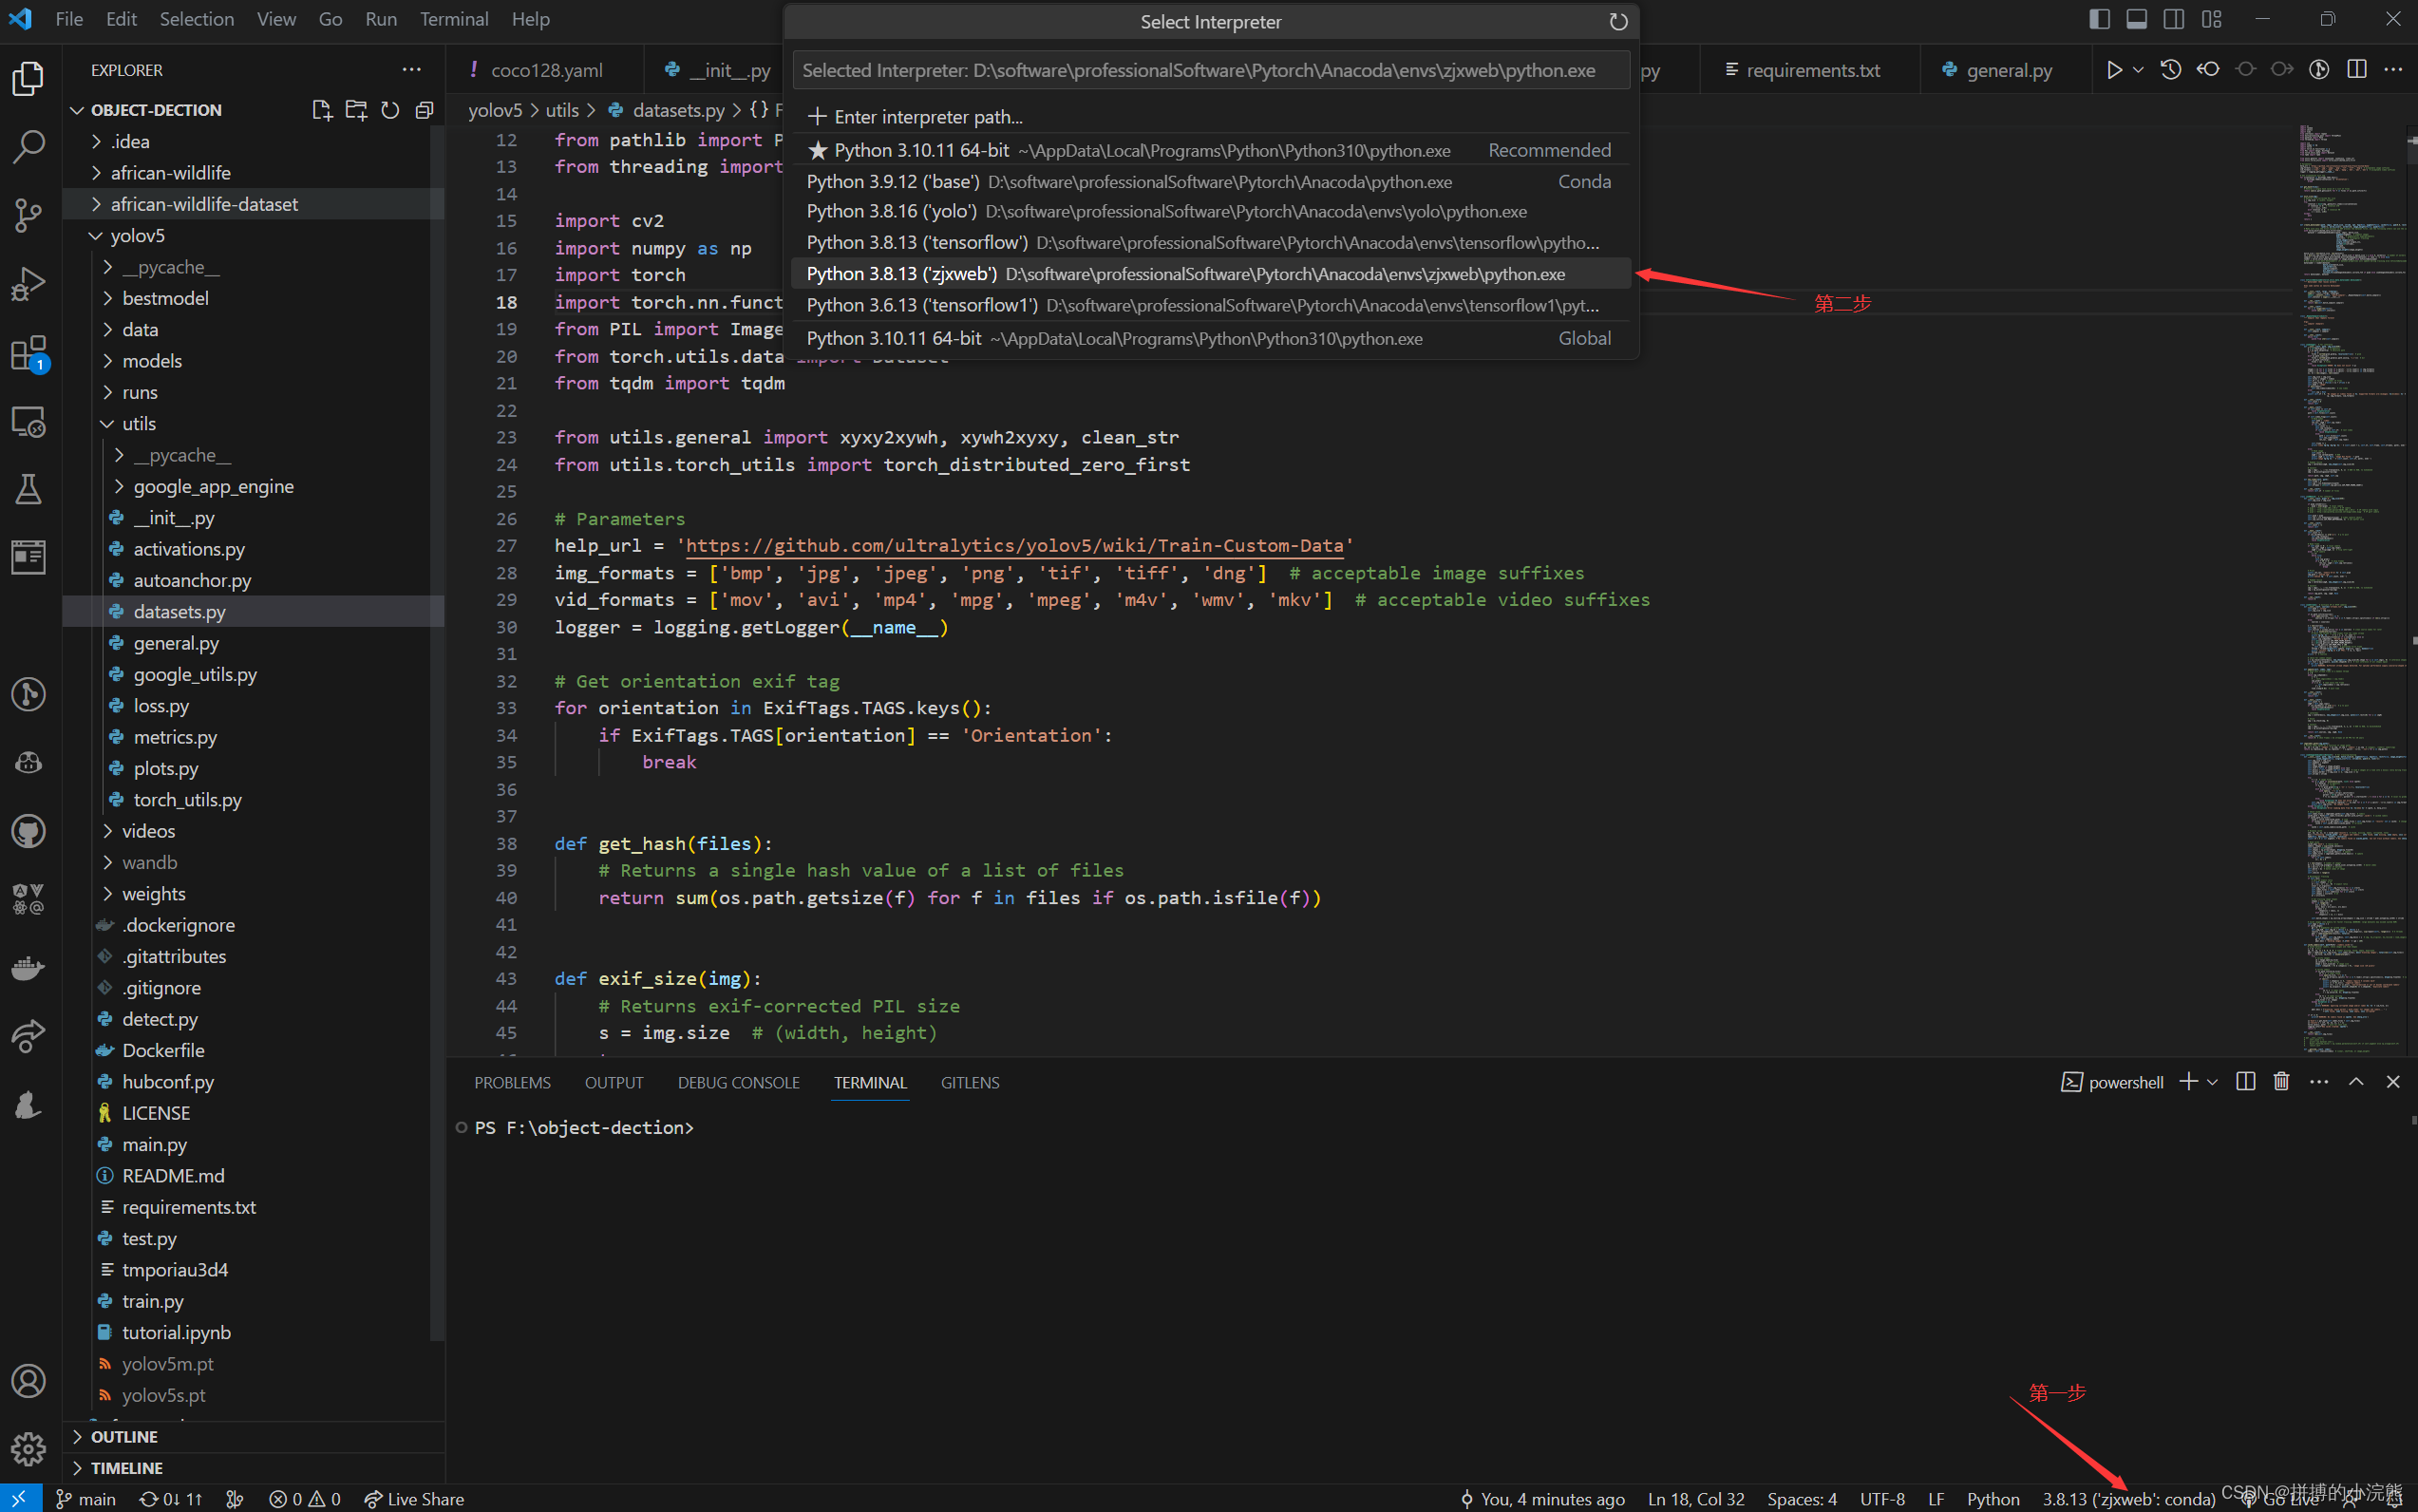Screen dimensions: 2418x1512
Task: Choose Enter interpreter path option
Action: [1211, 117]
